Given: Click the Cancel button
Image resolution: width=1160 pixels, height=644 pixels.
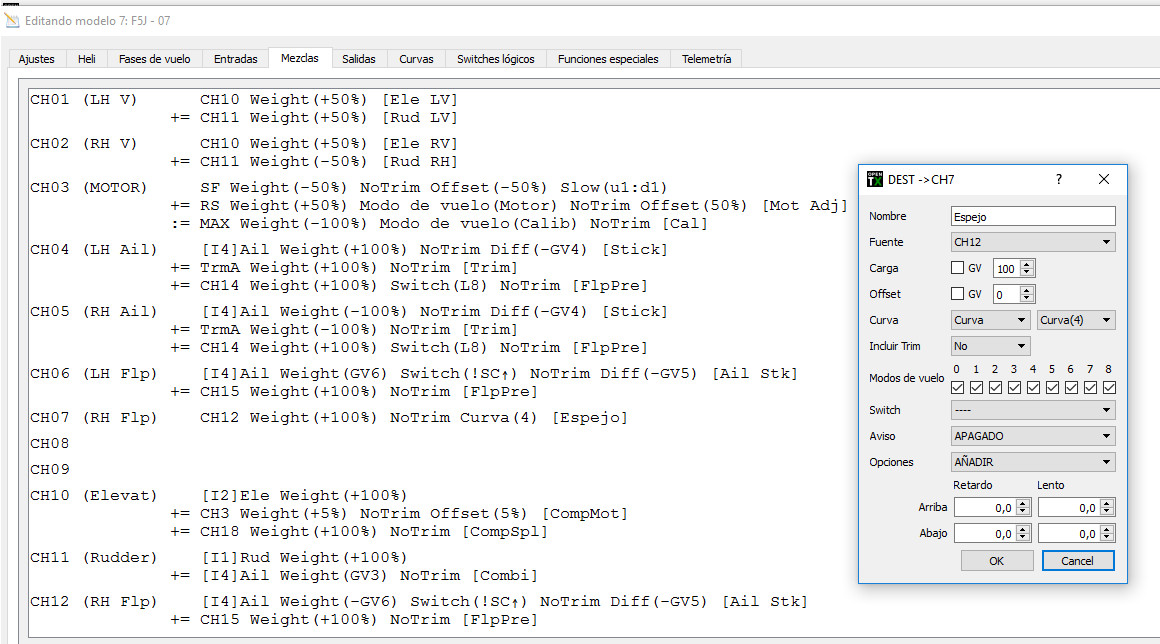Looking at the screenshot, I should pyautogui.click(x=1077, y=561).
